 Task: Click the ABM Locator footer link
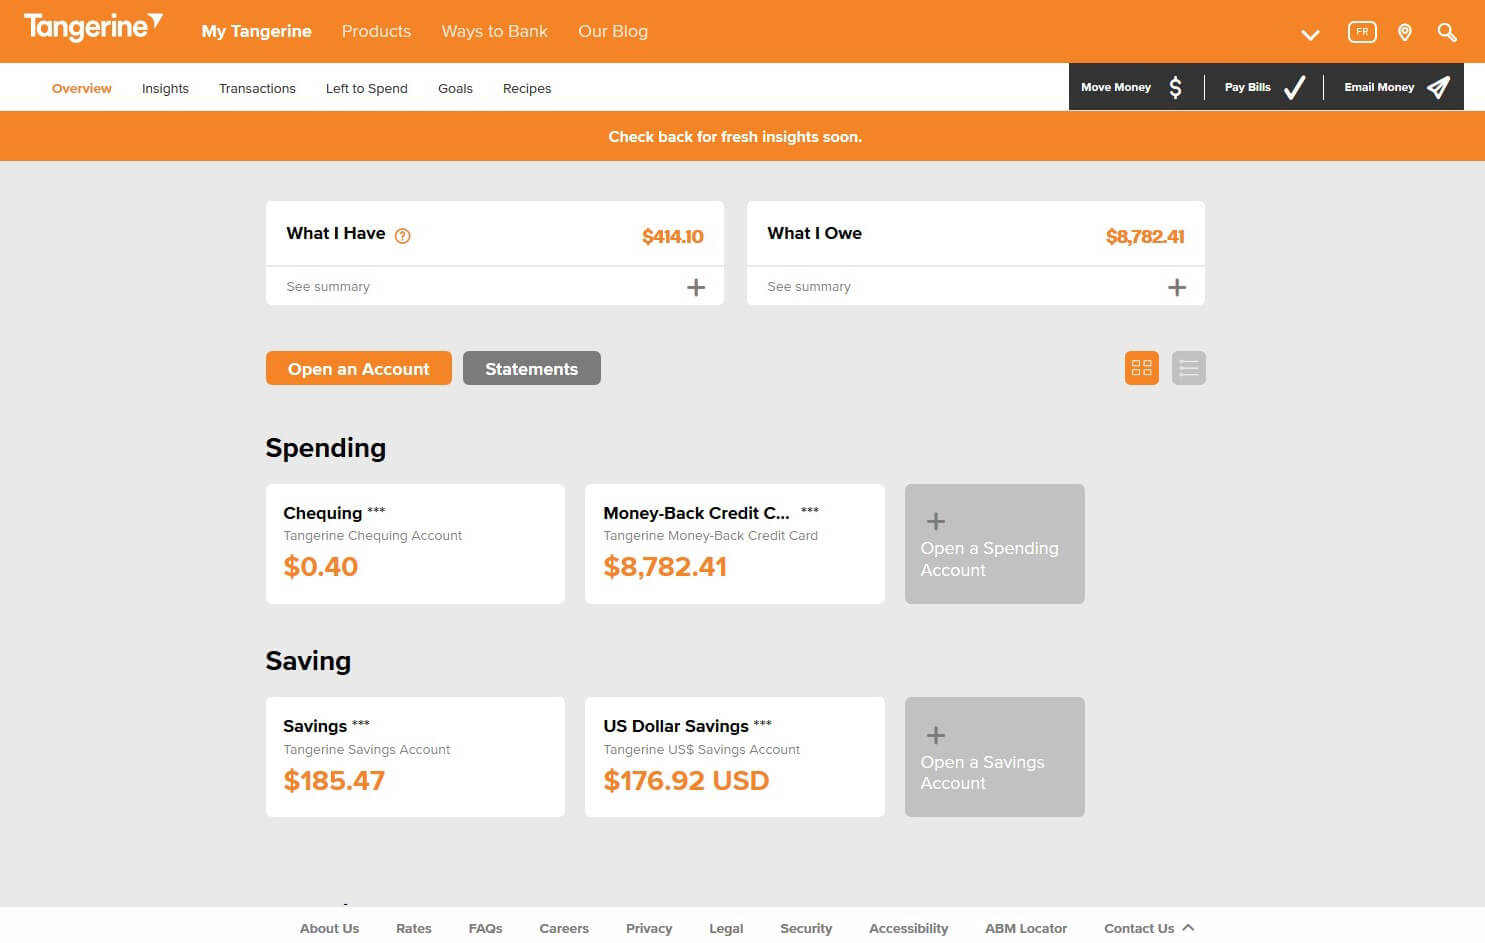pos(1026,928)
